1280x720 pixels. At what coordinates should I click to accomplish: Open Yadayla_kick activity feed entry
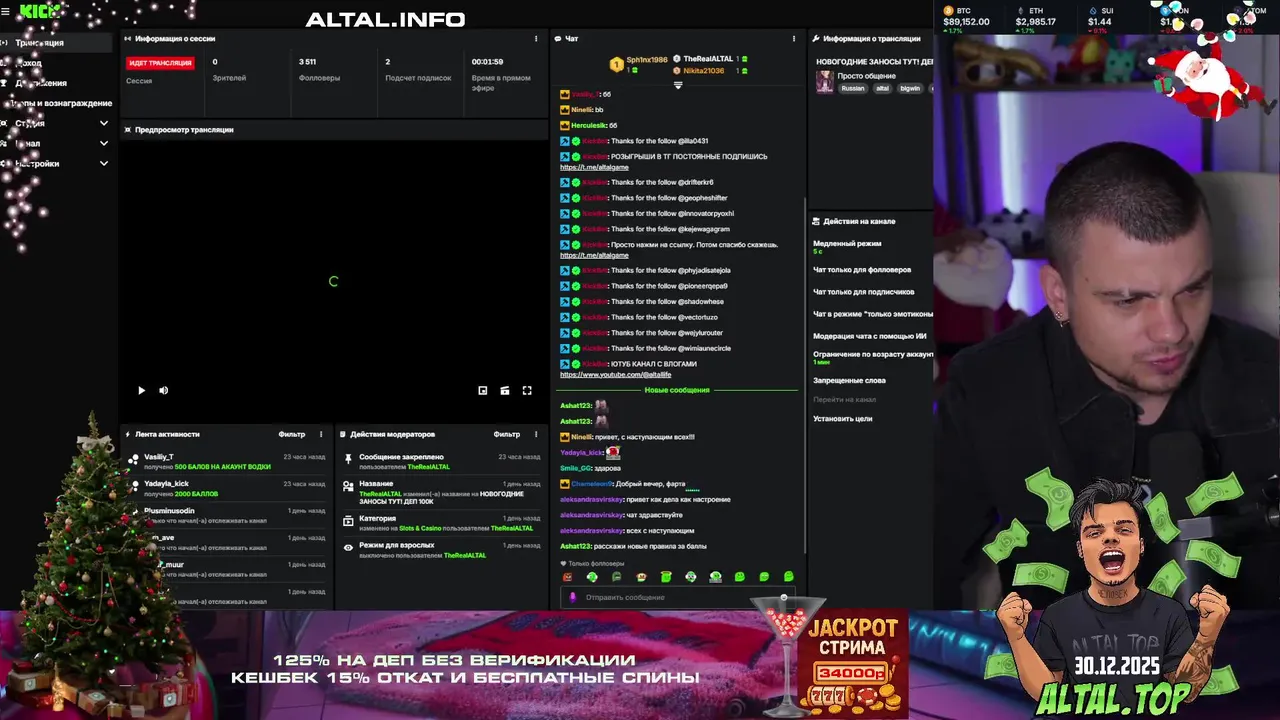click(228, 488)
